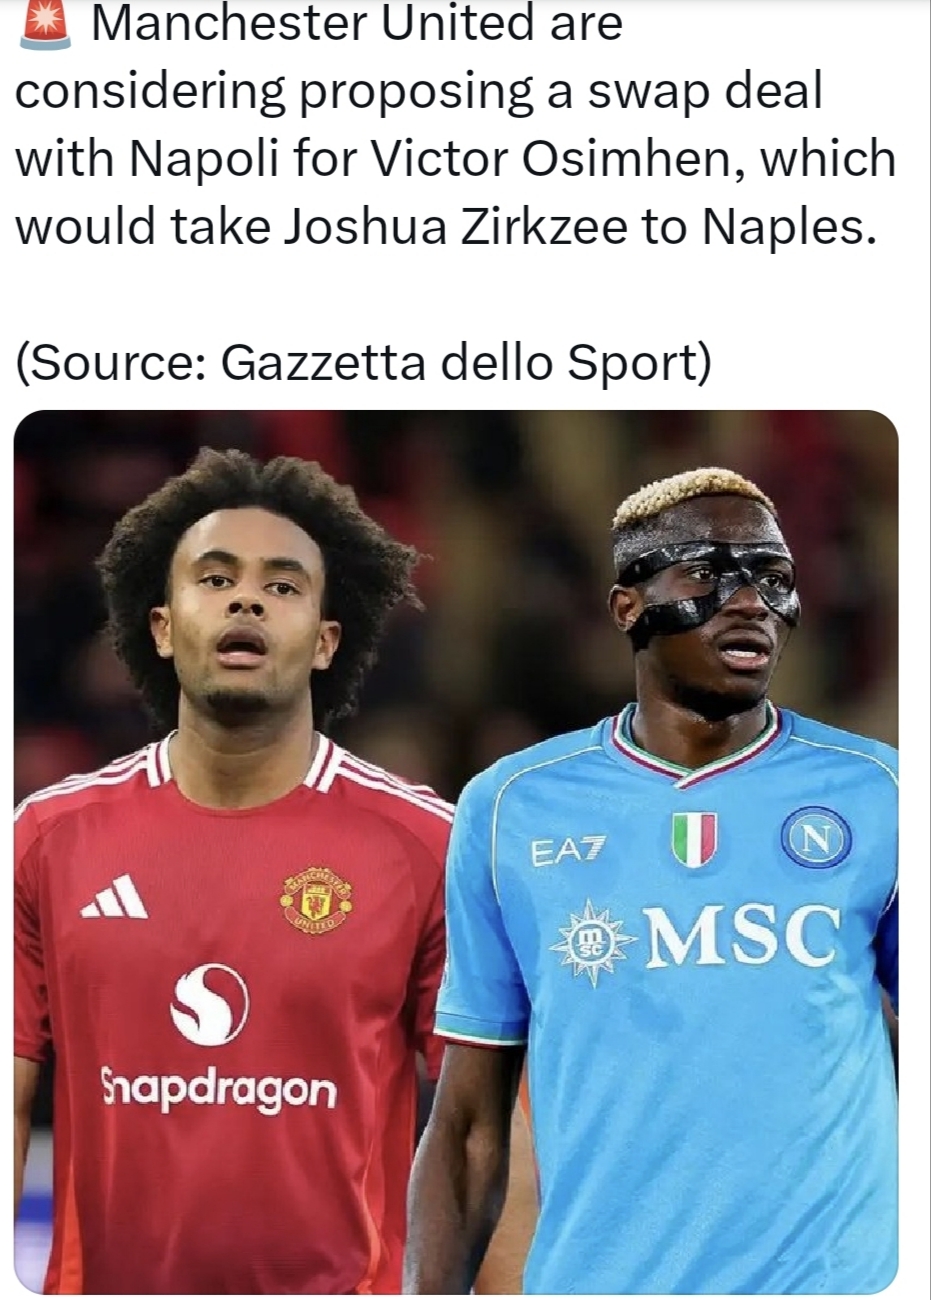Click the Manchester United crest on shirt
The image size is (931, 1300).
(x=315, y=899)
